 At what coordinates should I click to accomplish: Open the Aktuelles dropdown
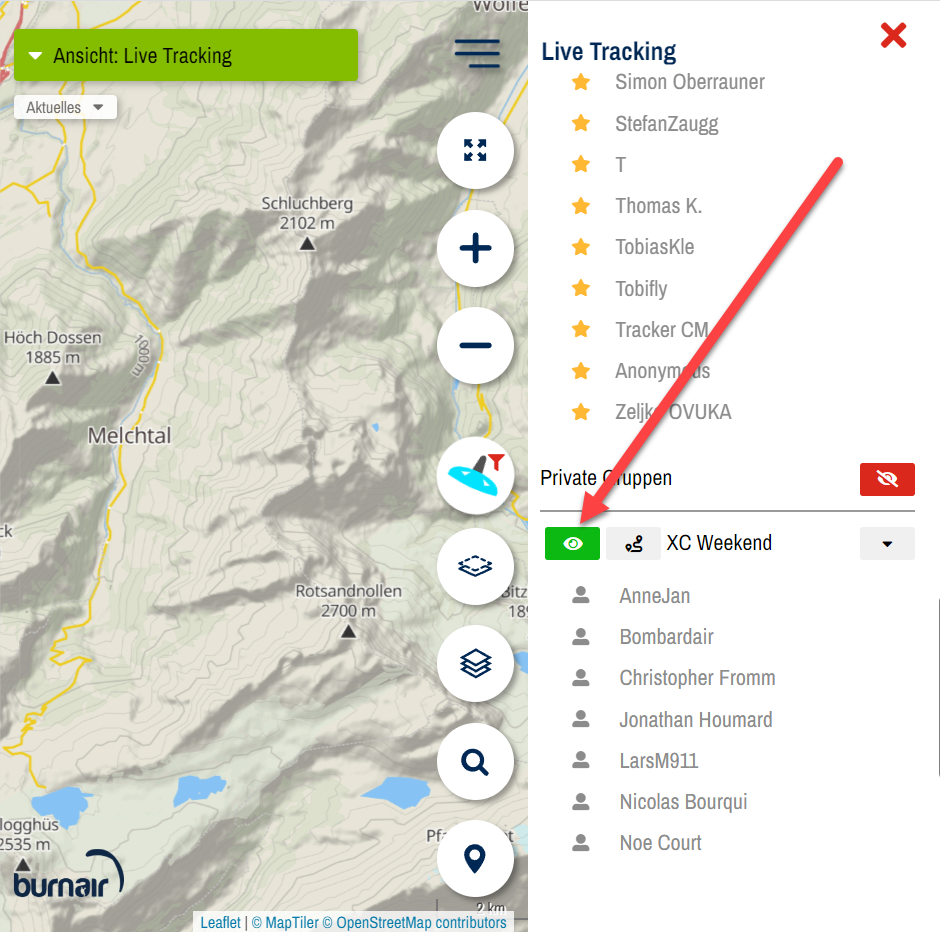tap(65, 107)
